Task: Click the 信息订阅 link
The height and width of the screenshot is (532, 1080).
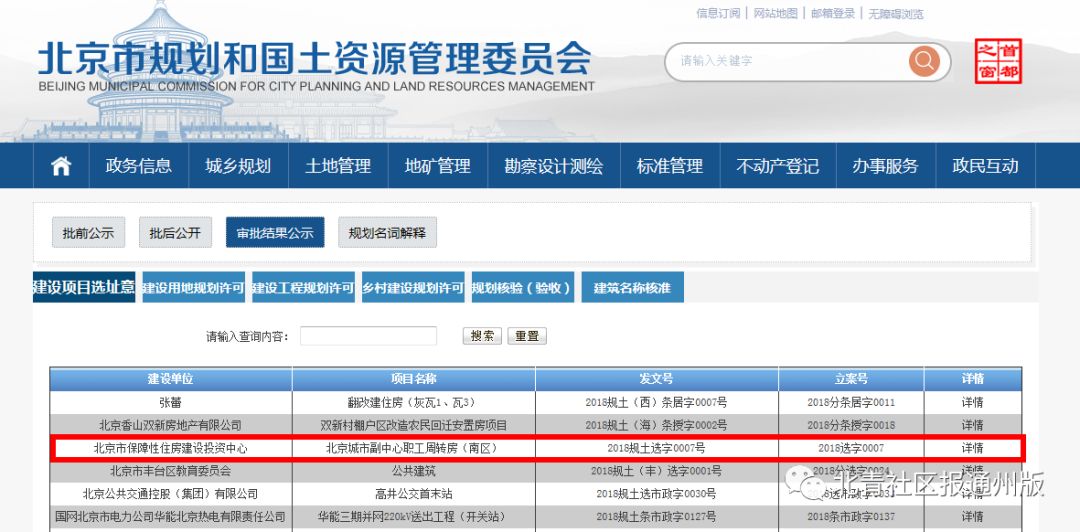Action: tap(718, 13)
